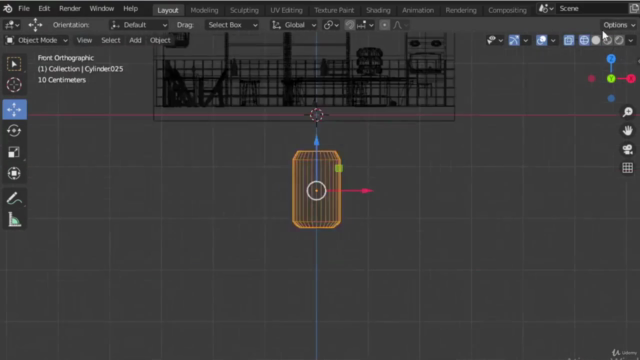Open the viewport View menu
This screenshot has height=360, width=640.
84,40
